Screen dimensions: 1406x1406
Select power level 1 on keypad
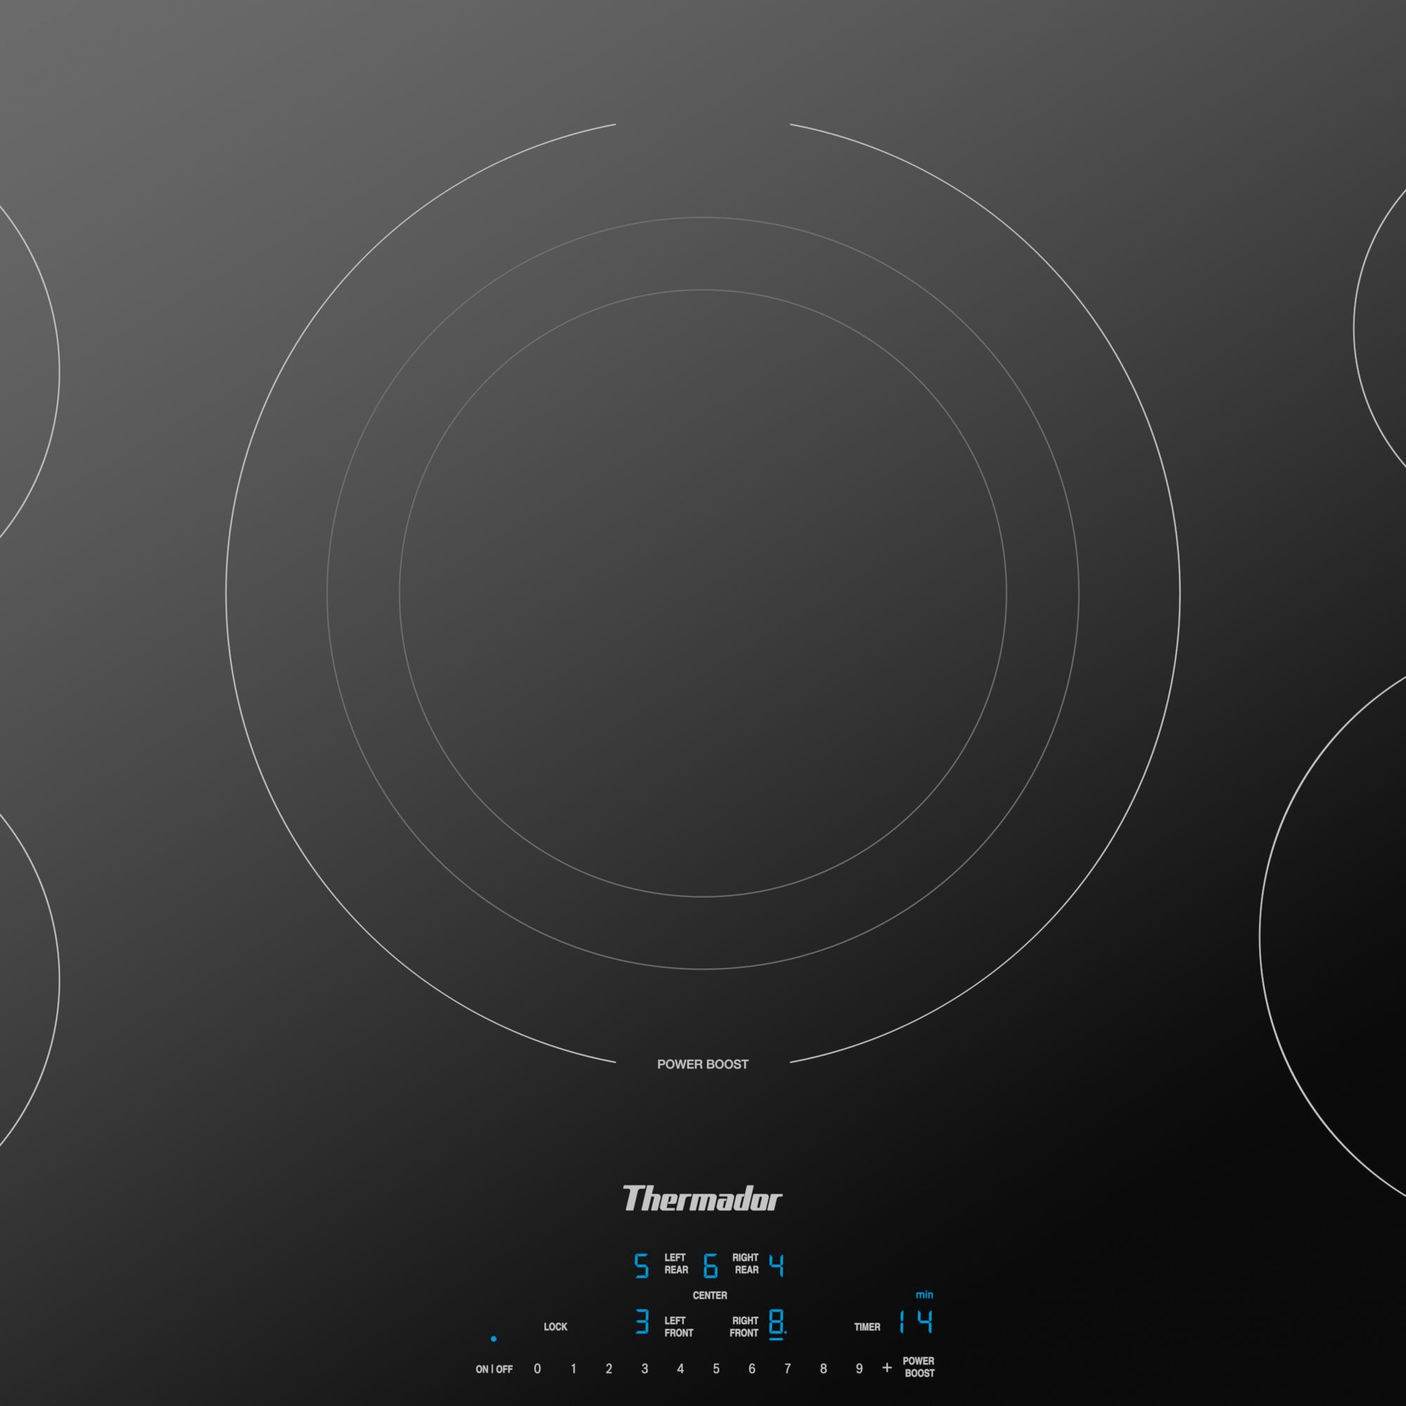573,1369
